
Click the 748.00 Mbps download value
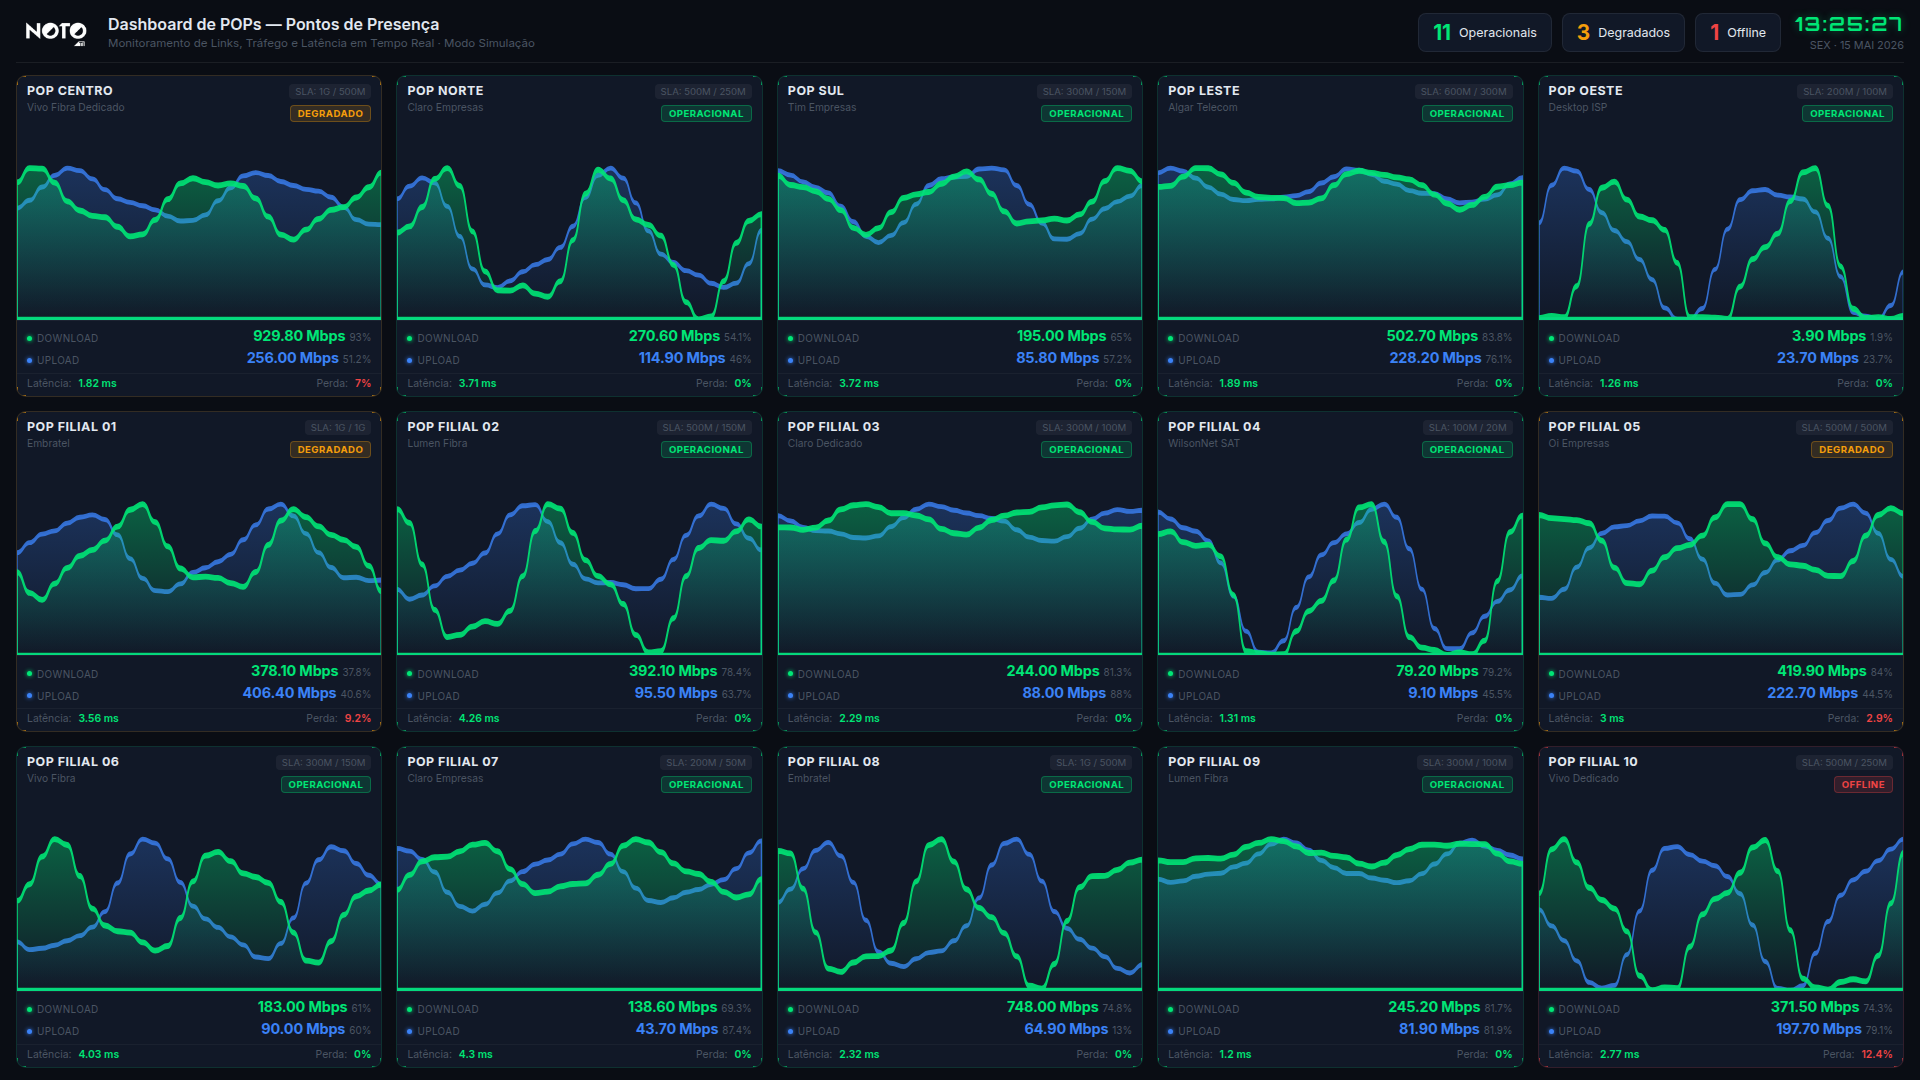1052,1008
